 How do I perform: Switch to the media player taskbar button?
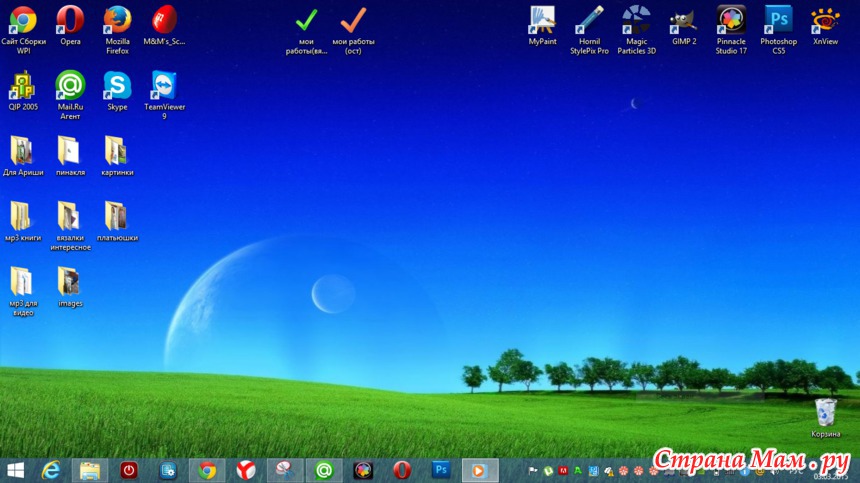480,470
